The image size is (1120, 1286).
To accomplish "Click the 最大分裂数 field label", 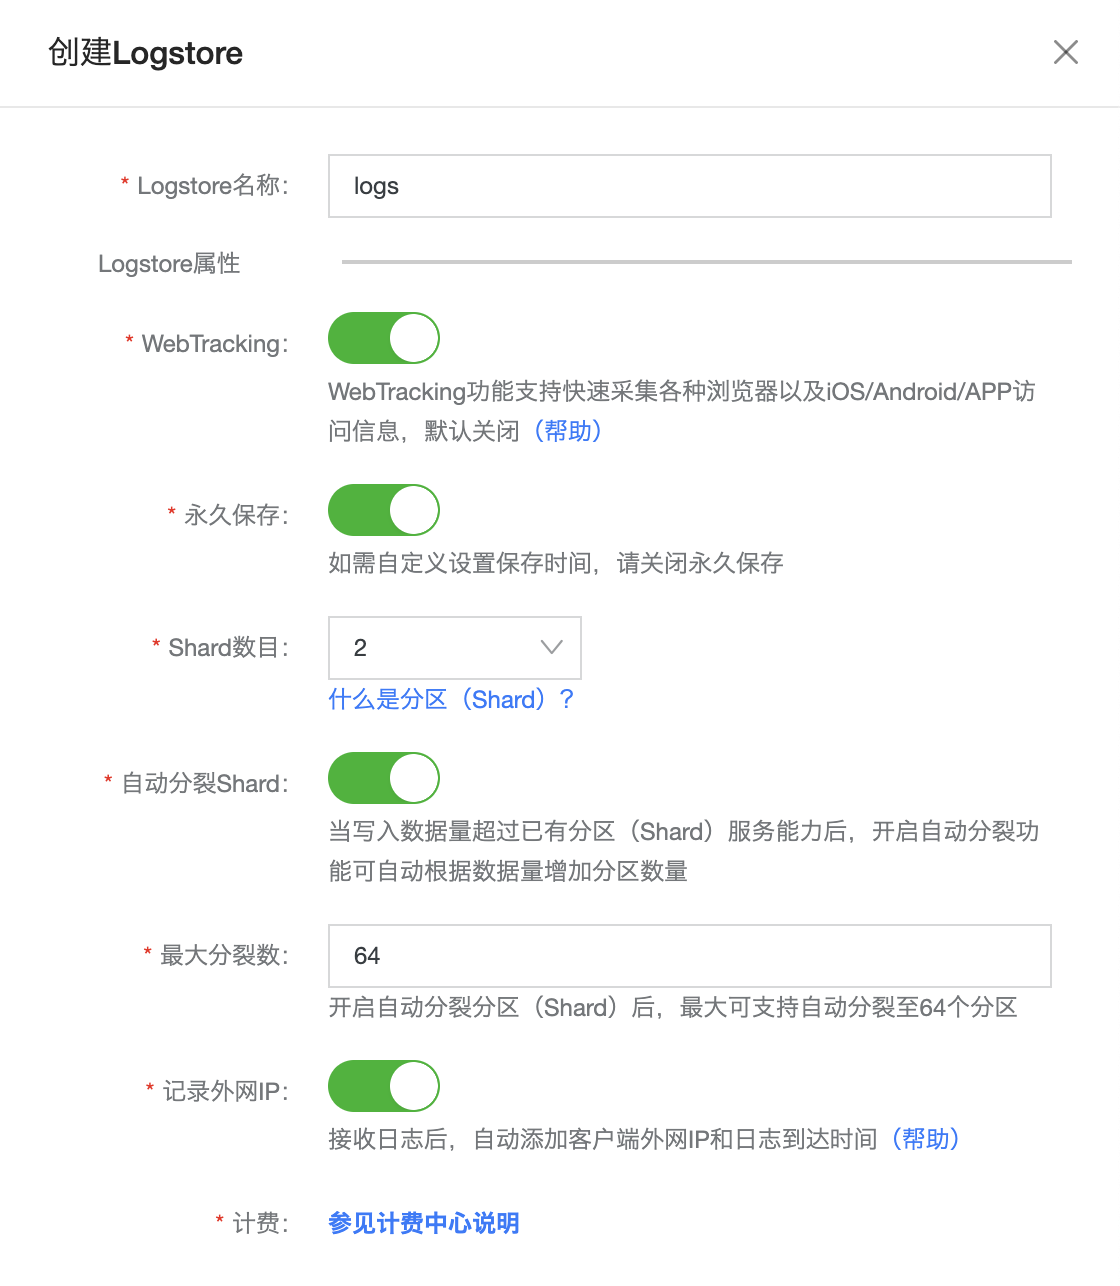I will [x=225, y=956].
